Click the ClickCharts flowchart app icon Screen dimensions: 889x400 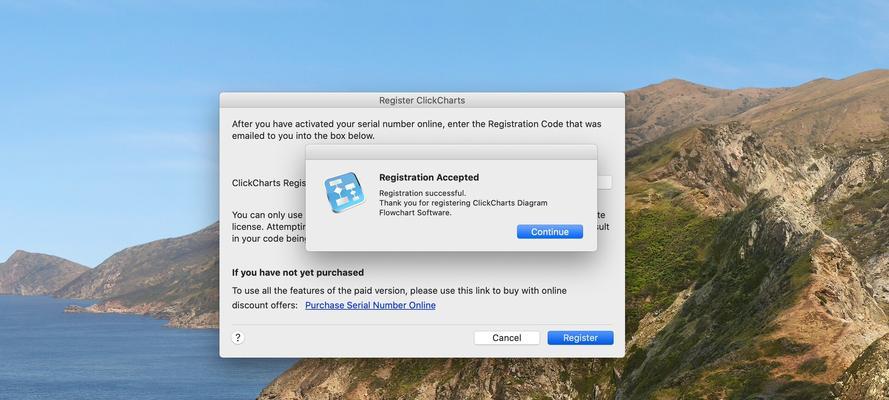coord(344,192)
